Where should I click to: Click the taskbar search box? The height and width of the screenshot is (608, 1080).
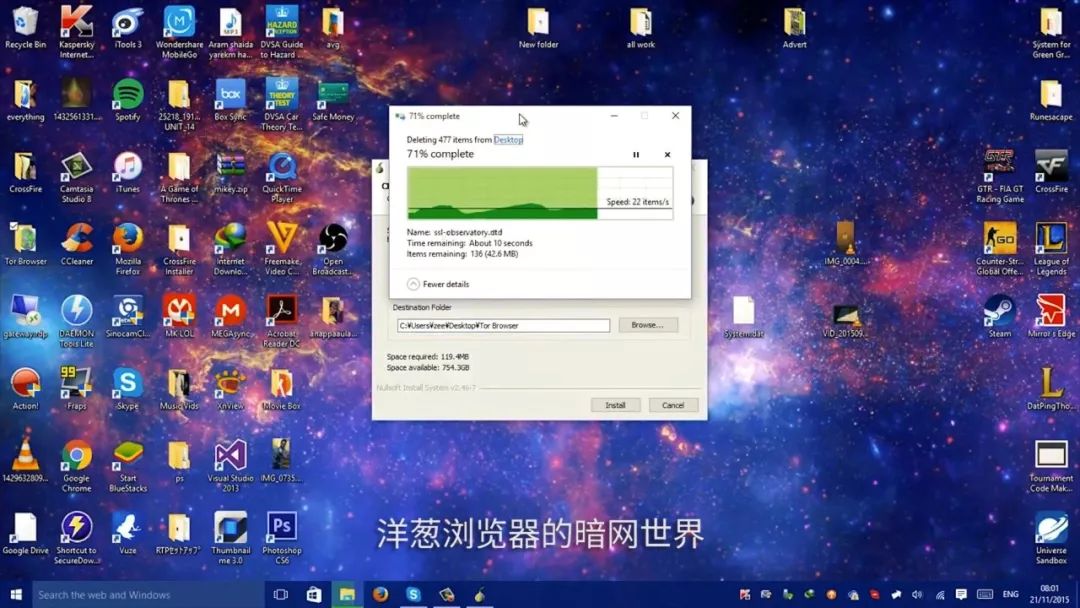pyautogui.click(x=148, y=594)
